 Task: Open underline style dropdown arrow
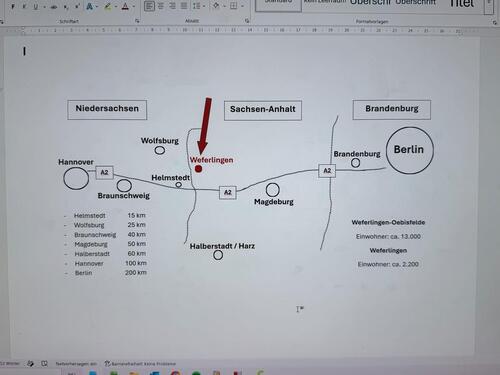tap(44, 7)
